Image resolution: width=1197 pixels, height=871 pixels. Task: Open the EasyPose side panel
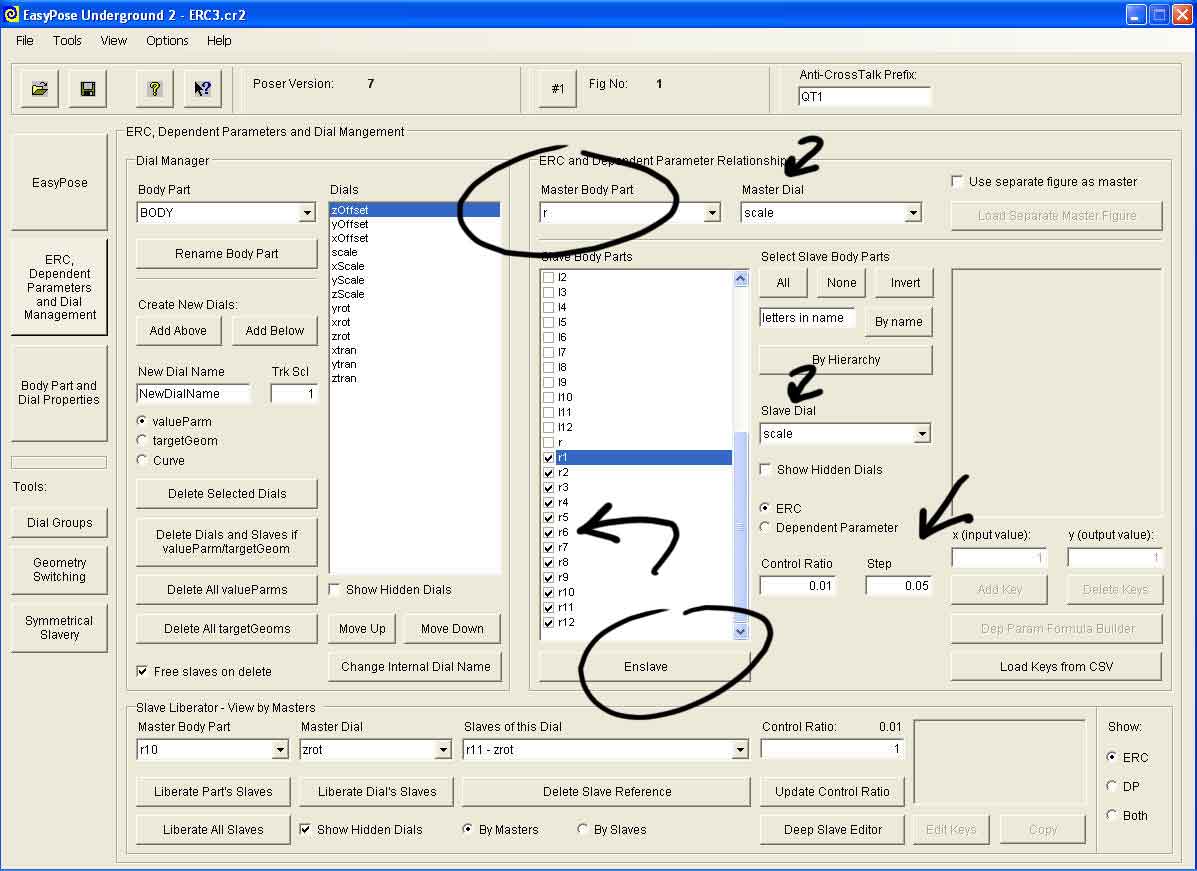(x=60, y=183)
